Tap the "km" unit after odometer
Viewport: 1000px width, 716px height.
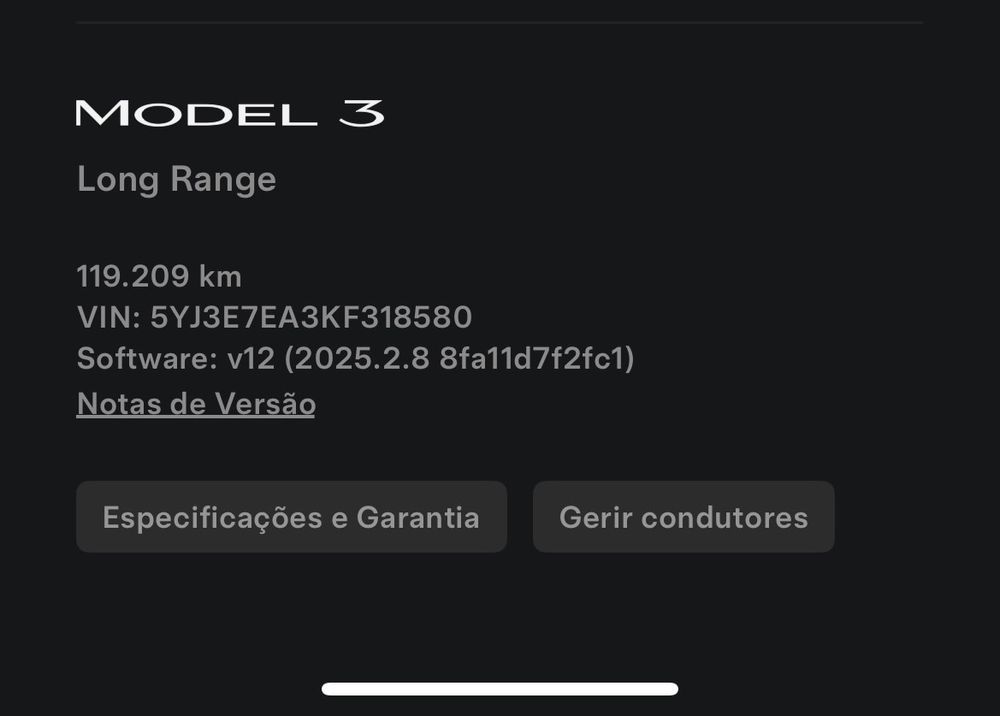point(220,276)
